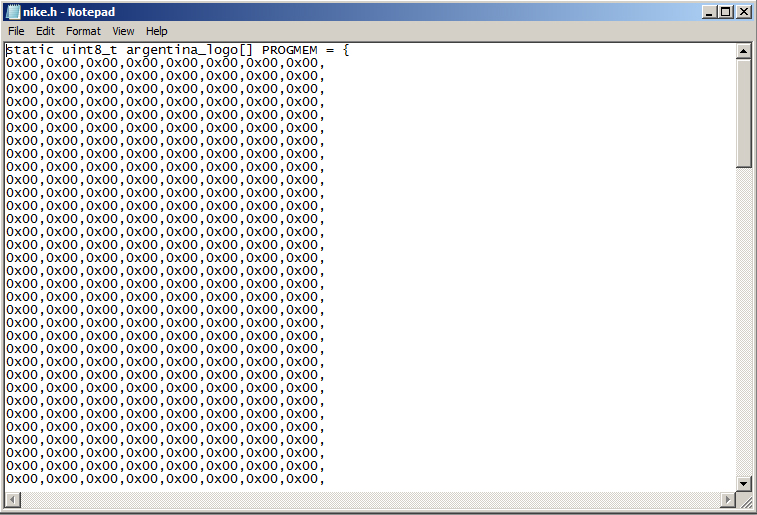Minimize the Notepad window
757x515 pixels.
click(709, 12)
